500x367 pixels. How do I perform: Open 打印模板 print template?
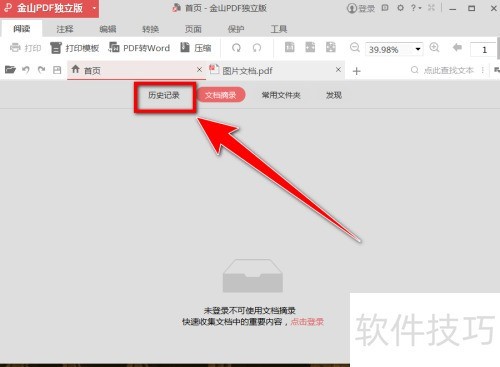pyautogui.click(x=75, y=48)
